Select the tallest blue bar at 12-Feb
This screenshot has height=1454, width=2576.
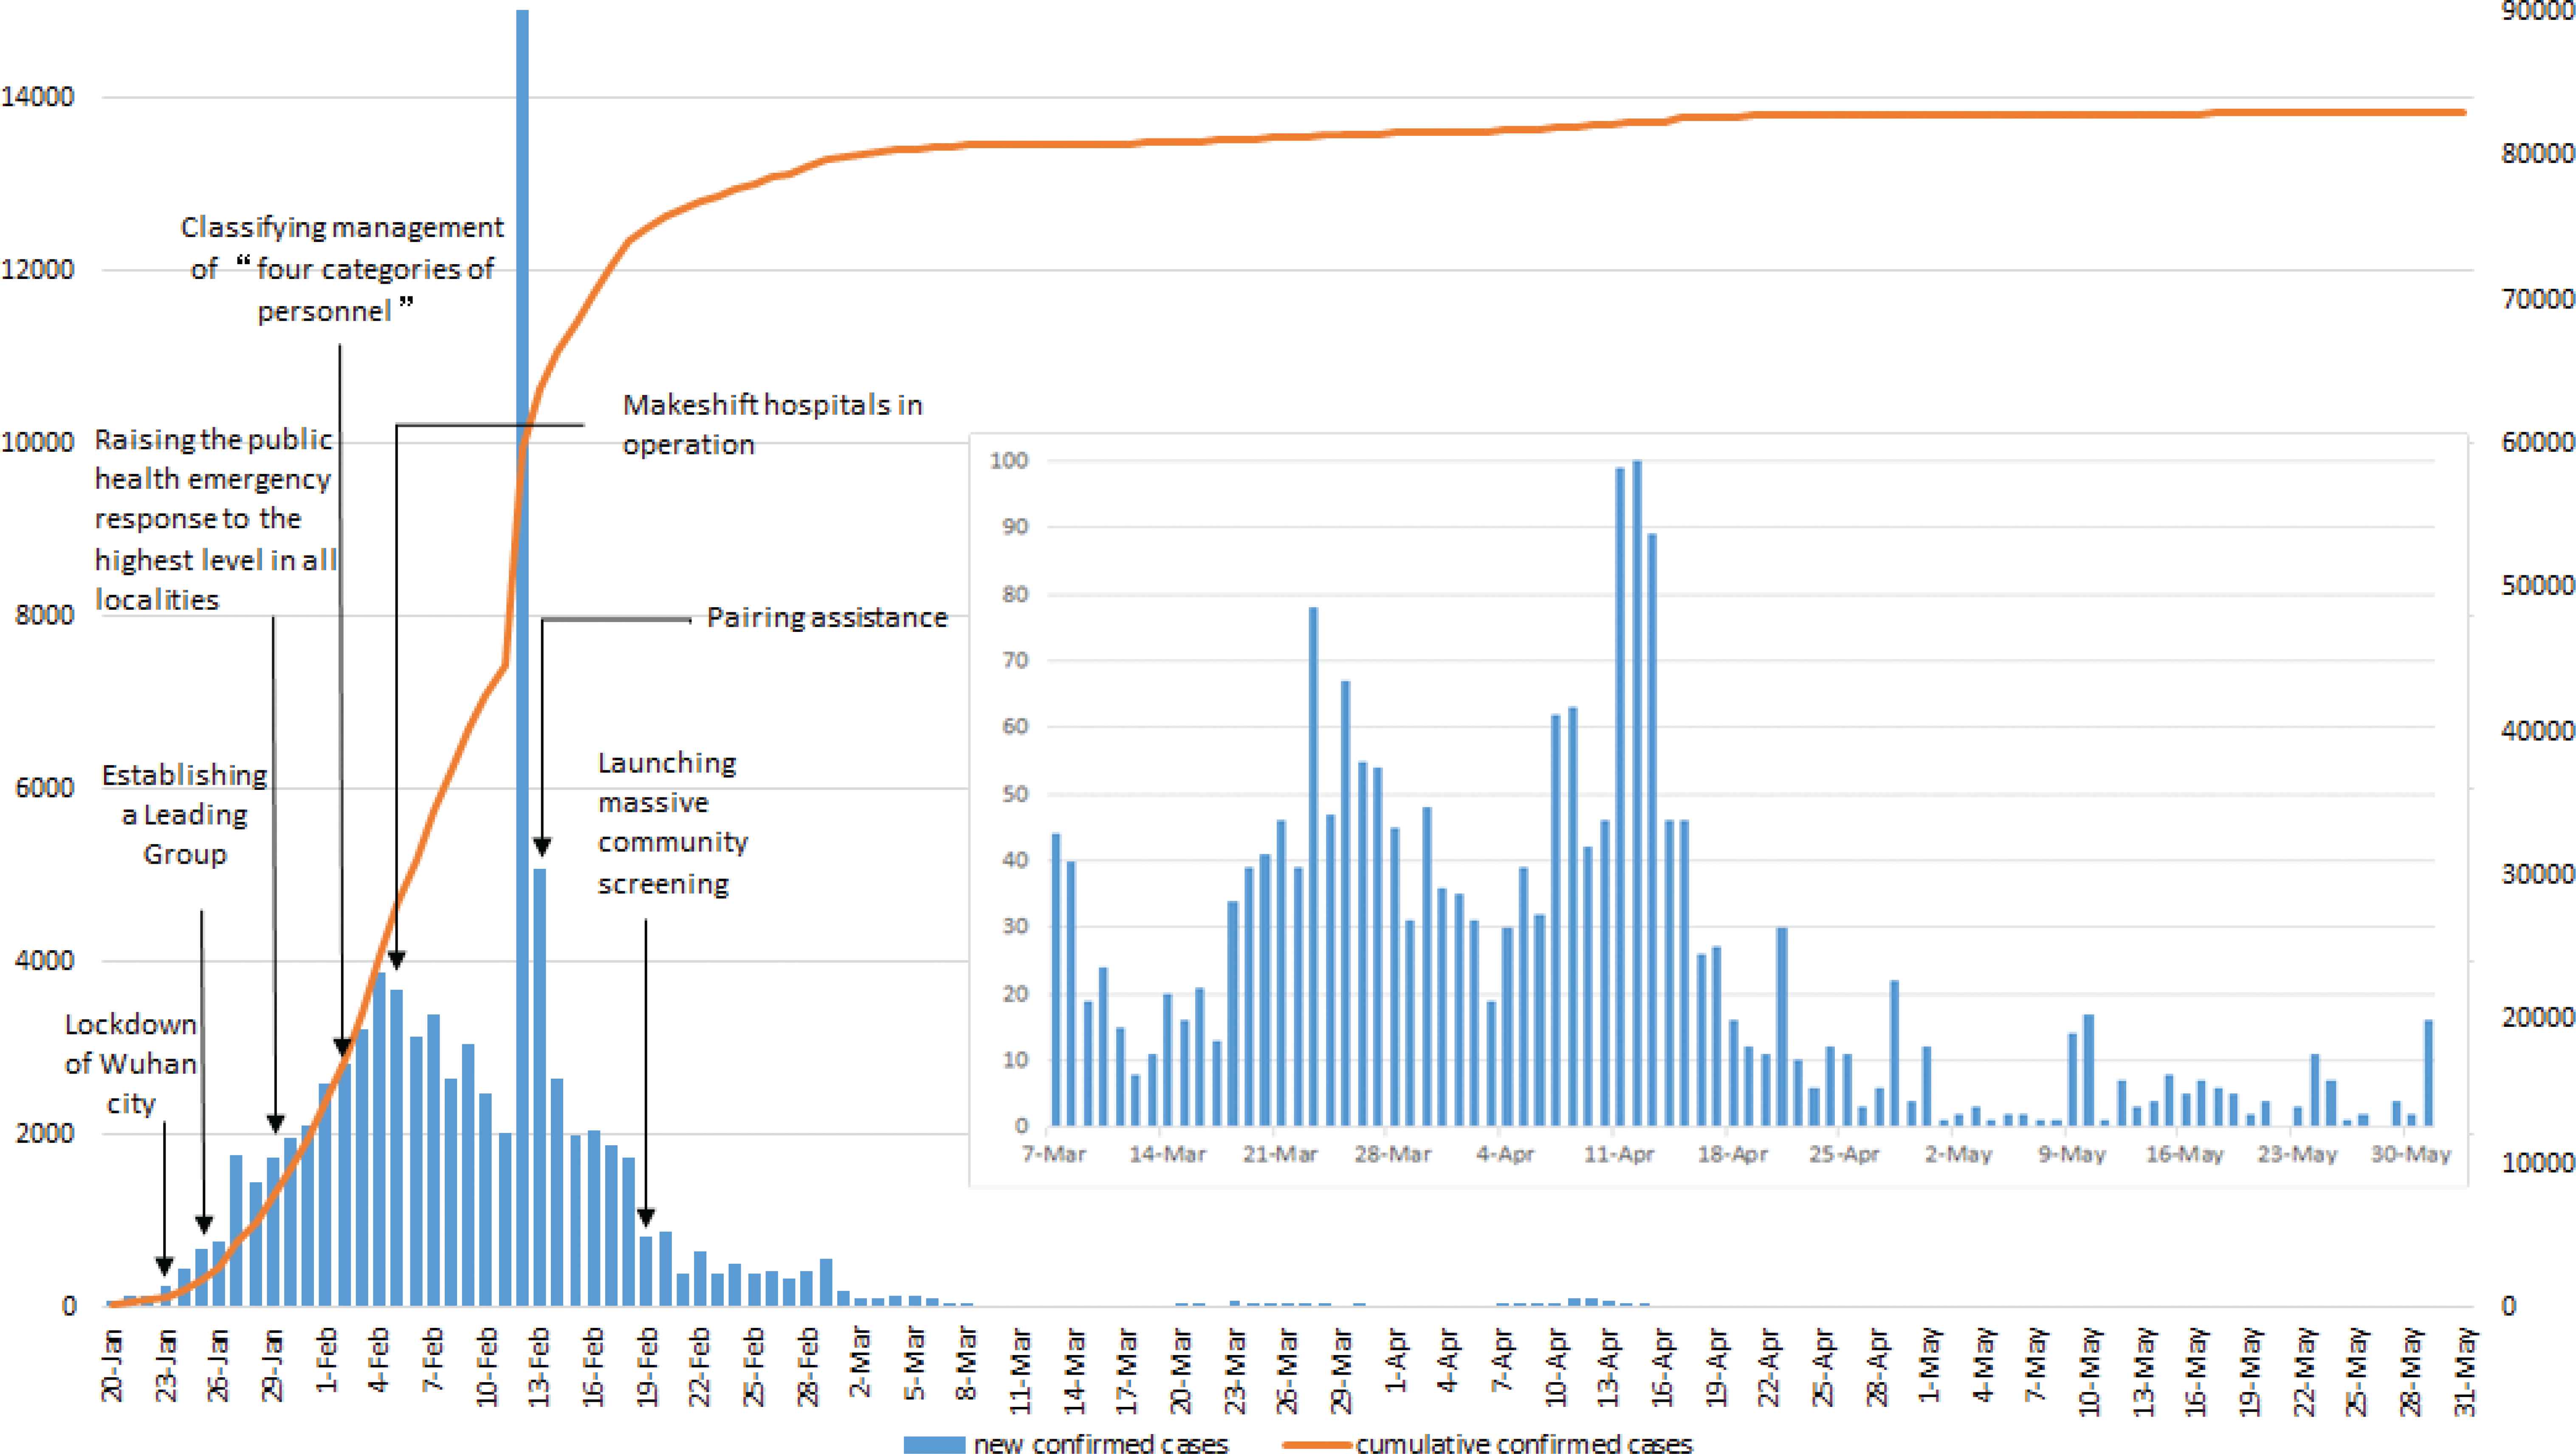[x=522, y=657]
